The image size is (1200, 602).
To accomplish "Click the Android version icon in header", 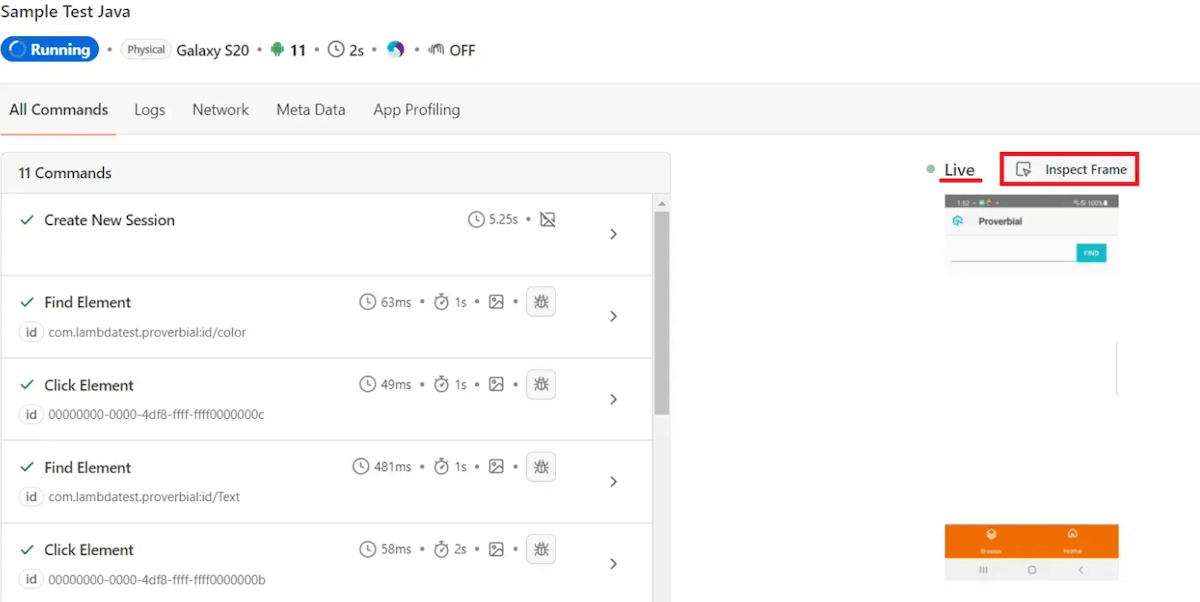I will coord(276,49).
